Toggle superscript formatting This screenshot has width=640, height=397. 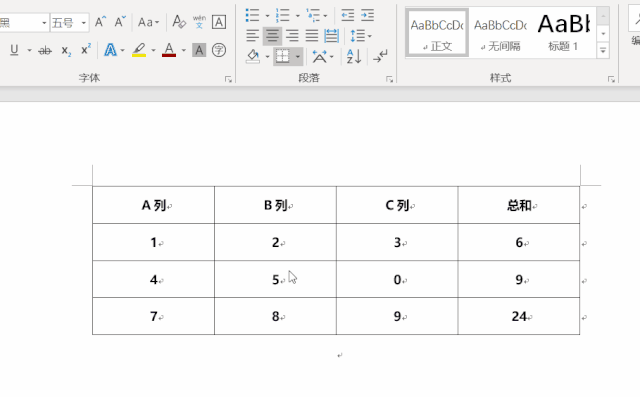[x=86, y=50]
